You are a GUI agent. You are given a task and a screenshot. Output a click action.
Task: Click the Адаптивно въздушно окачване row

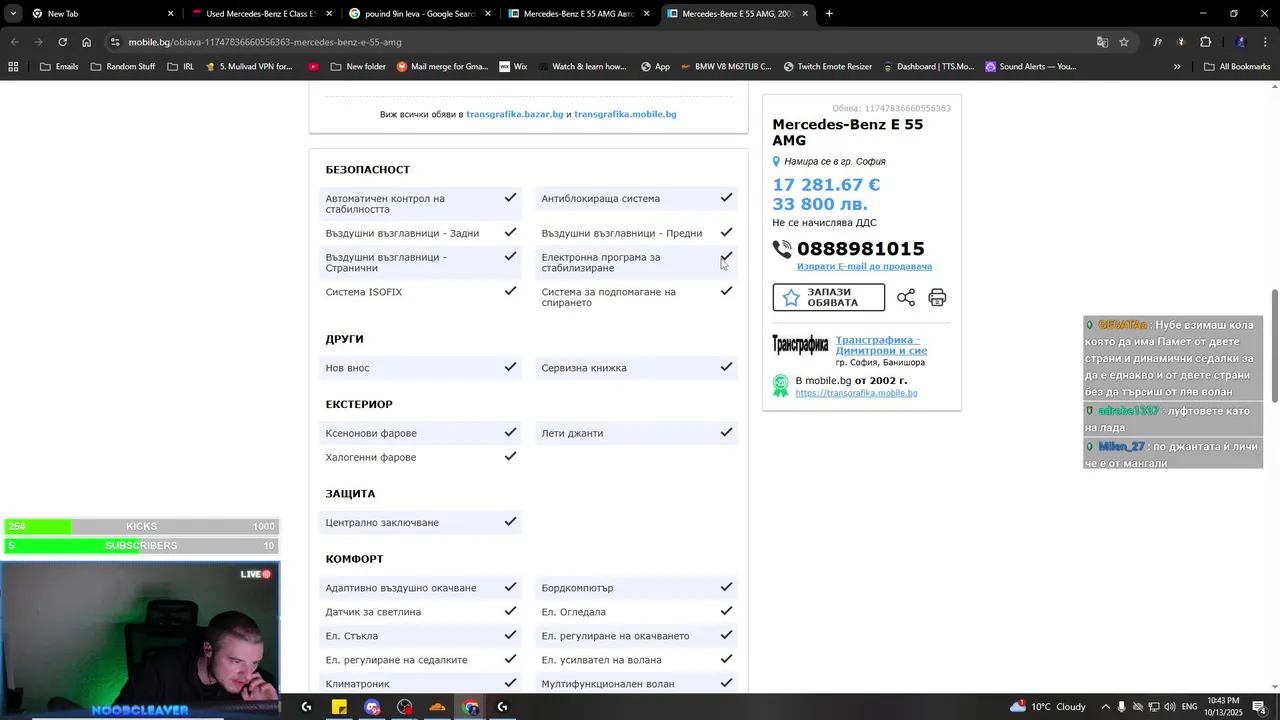[420, 588]
